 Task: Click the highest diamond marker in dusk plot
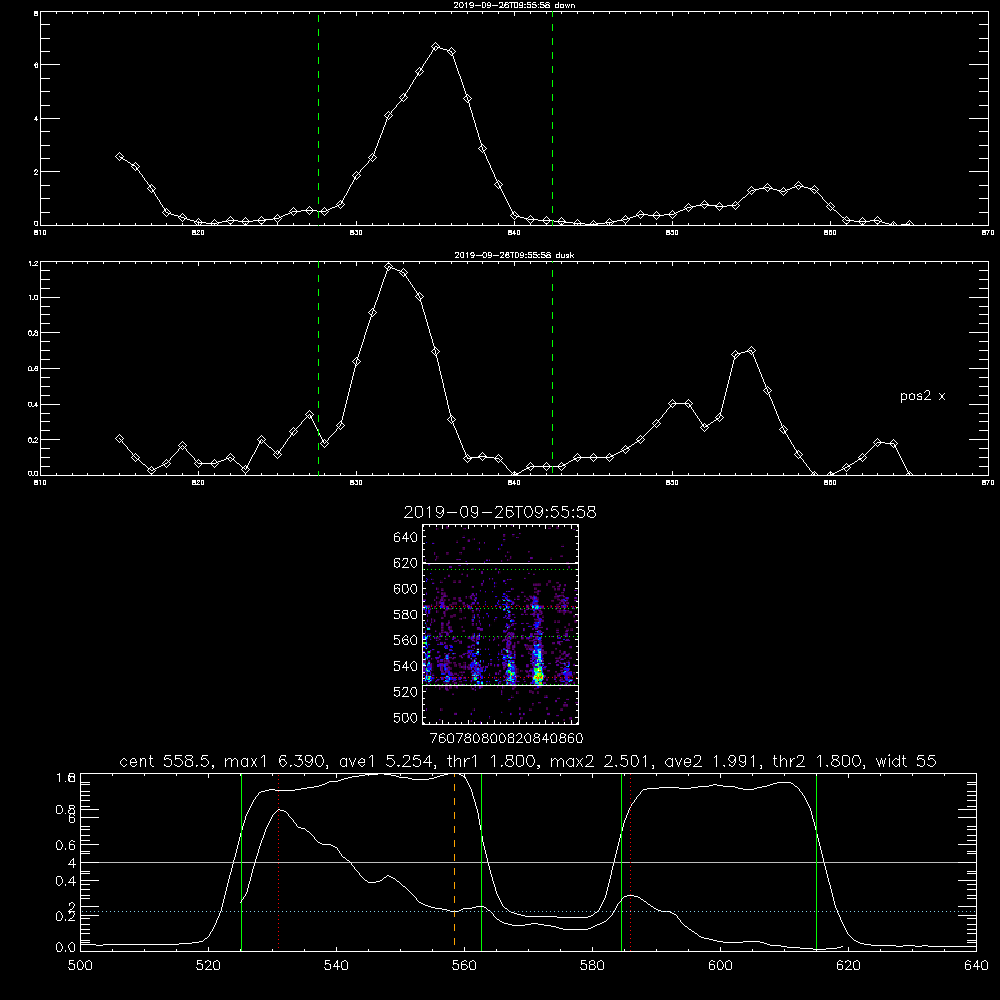point(388,267)
